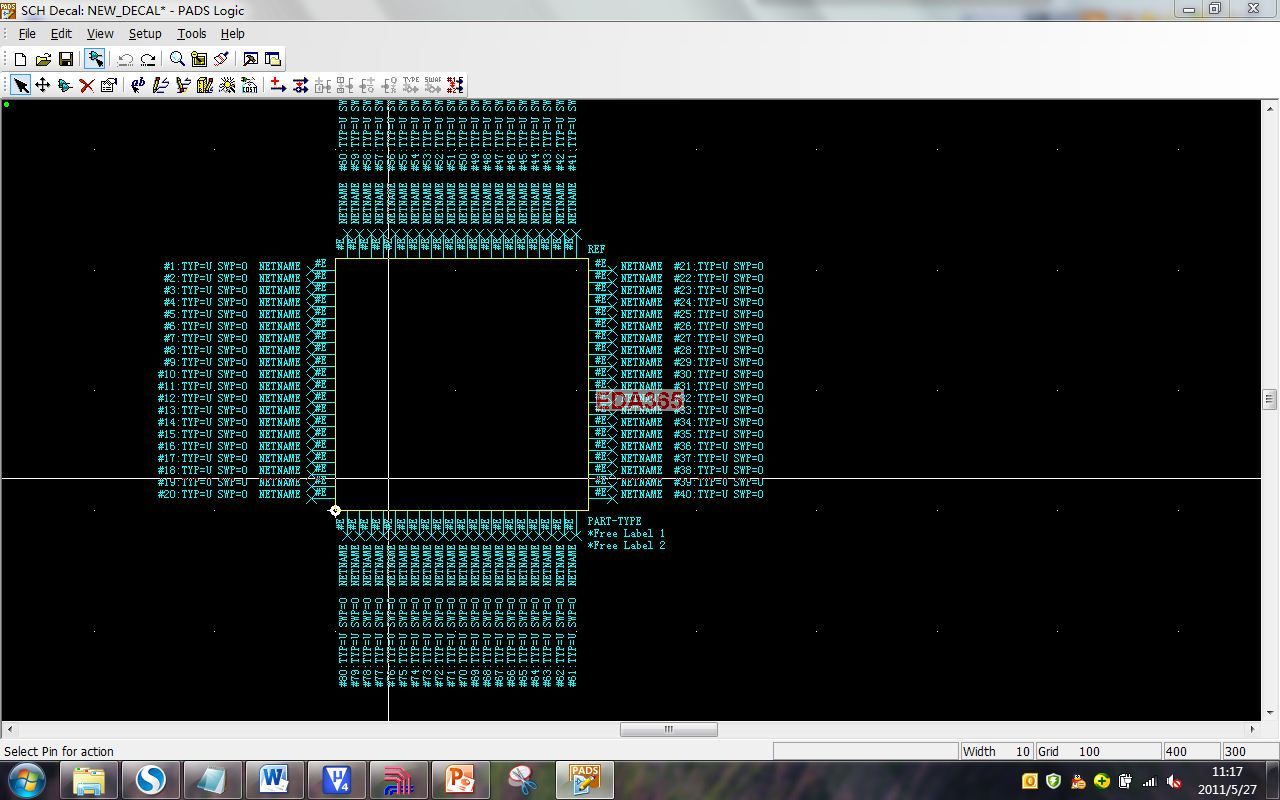Pick the Duplicate tool
This screenshot has height=800, width=1280.
pyautogui.click(x=65, y=85)
